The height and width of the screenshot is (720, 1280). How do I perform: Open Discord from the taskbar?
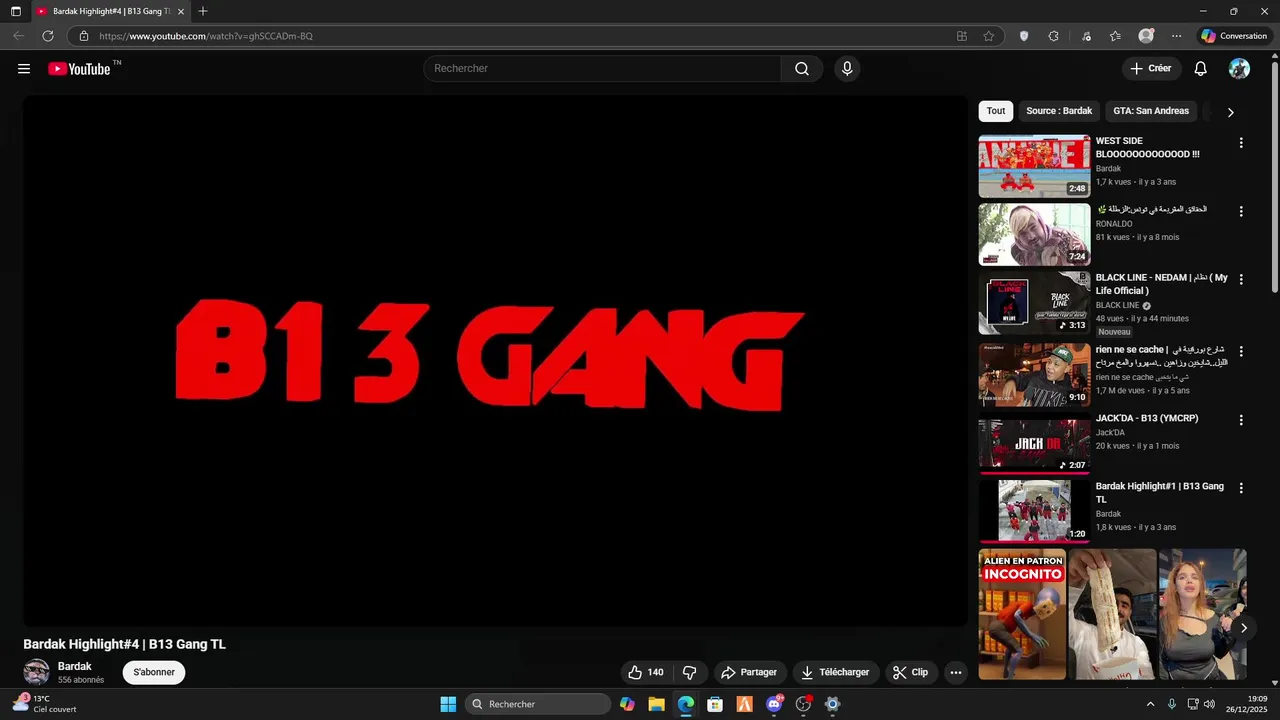(x=774, y=704)
